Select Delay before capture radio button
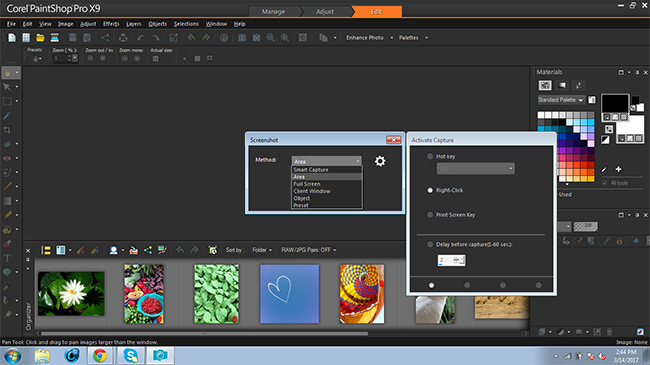Screen dimensions: 650x365 430,244
